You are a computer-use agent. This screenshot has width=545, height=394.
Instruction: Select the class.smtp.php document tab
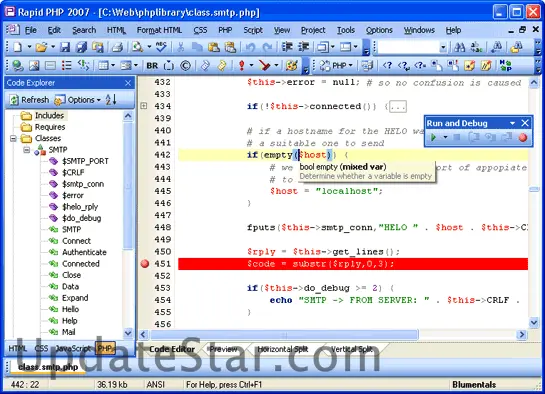click(x=48, y=367)
